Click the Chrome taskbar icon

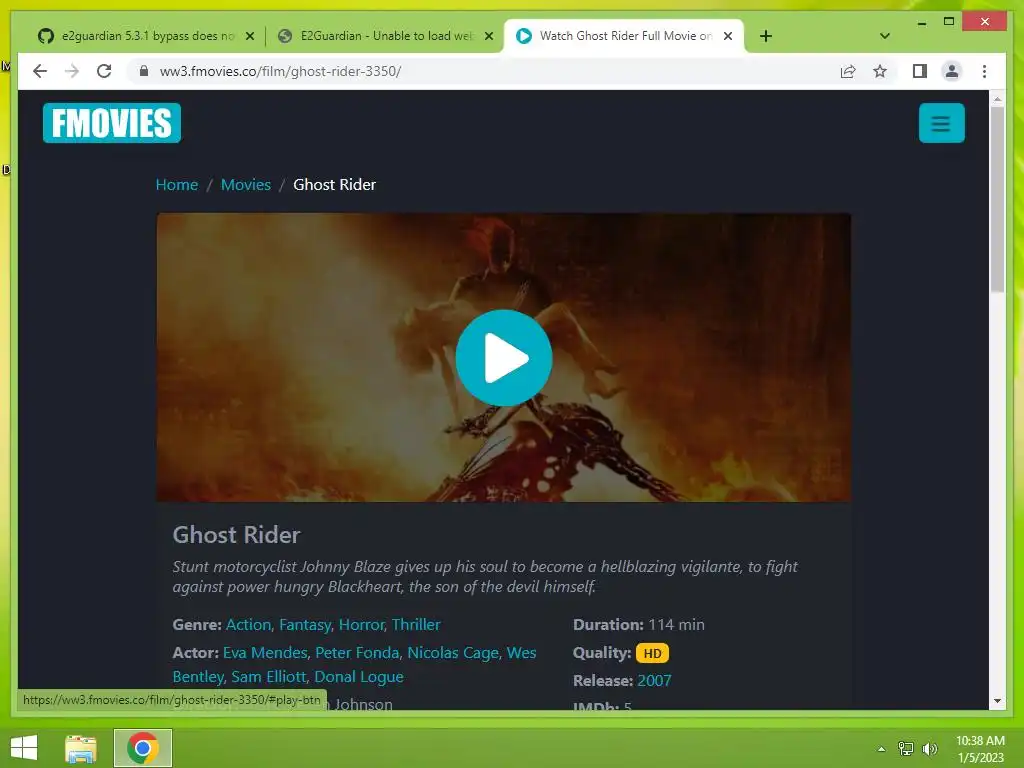coord(142,748)
